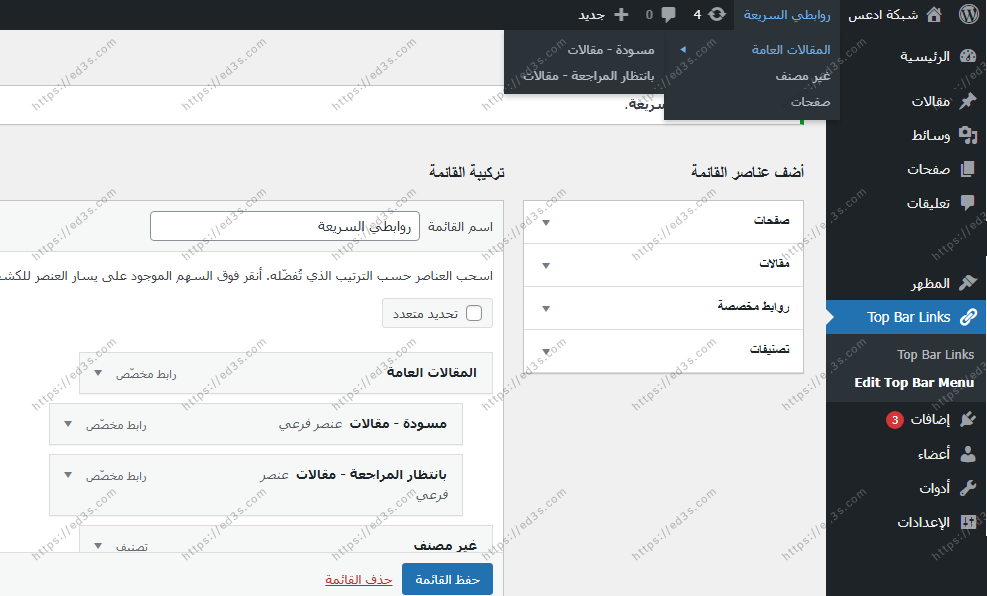Click the wrench icon for أدوات
The height and width of the screenshot is (596, 987).
(967, 487)
